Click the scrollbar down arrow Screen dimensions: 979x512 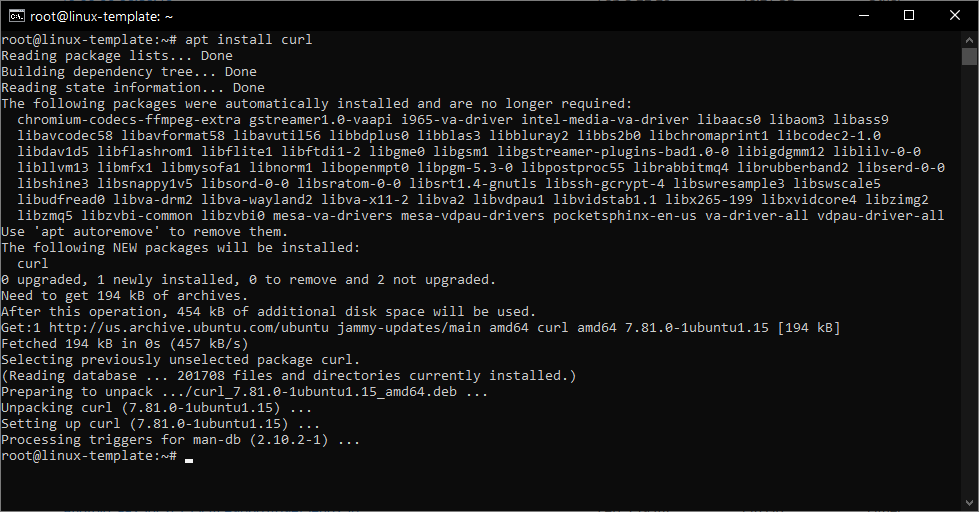[x=969, y=503]
